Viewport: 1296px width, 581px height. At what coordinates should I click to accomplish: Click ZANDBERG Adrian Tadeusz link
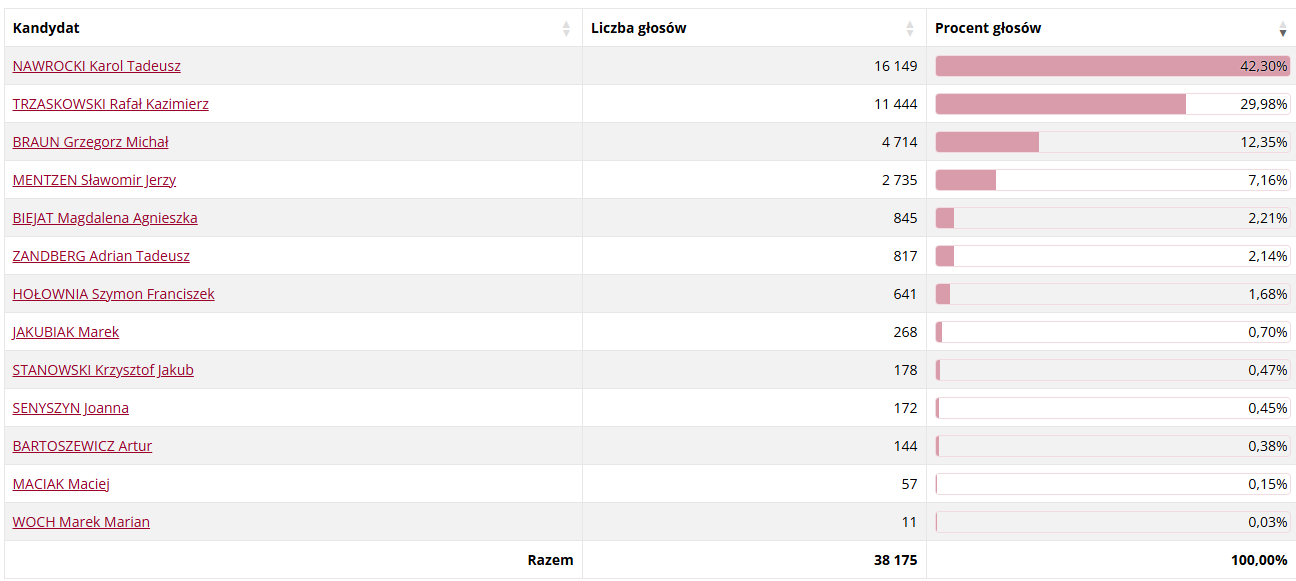(101, 256)
